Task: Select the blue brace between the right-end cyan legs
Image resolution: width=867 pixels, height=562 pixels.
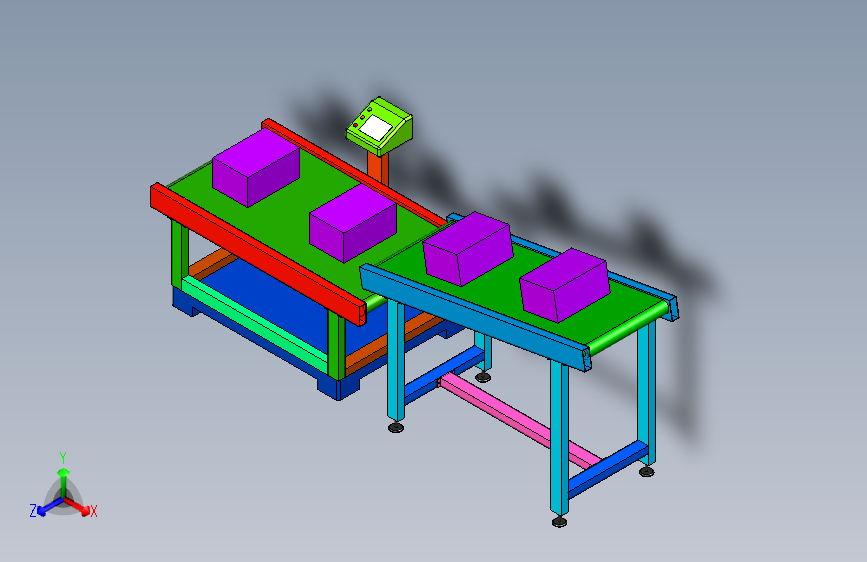Action: click(x=607, y=469)
